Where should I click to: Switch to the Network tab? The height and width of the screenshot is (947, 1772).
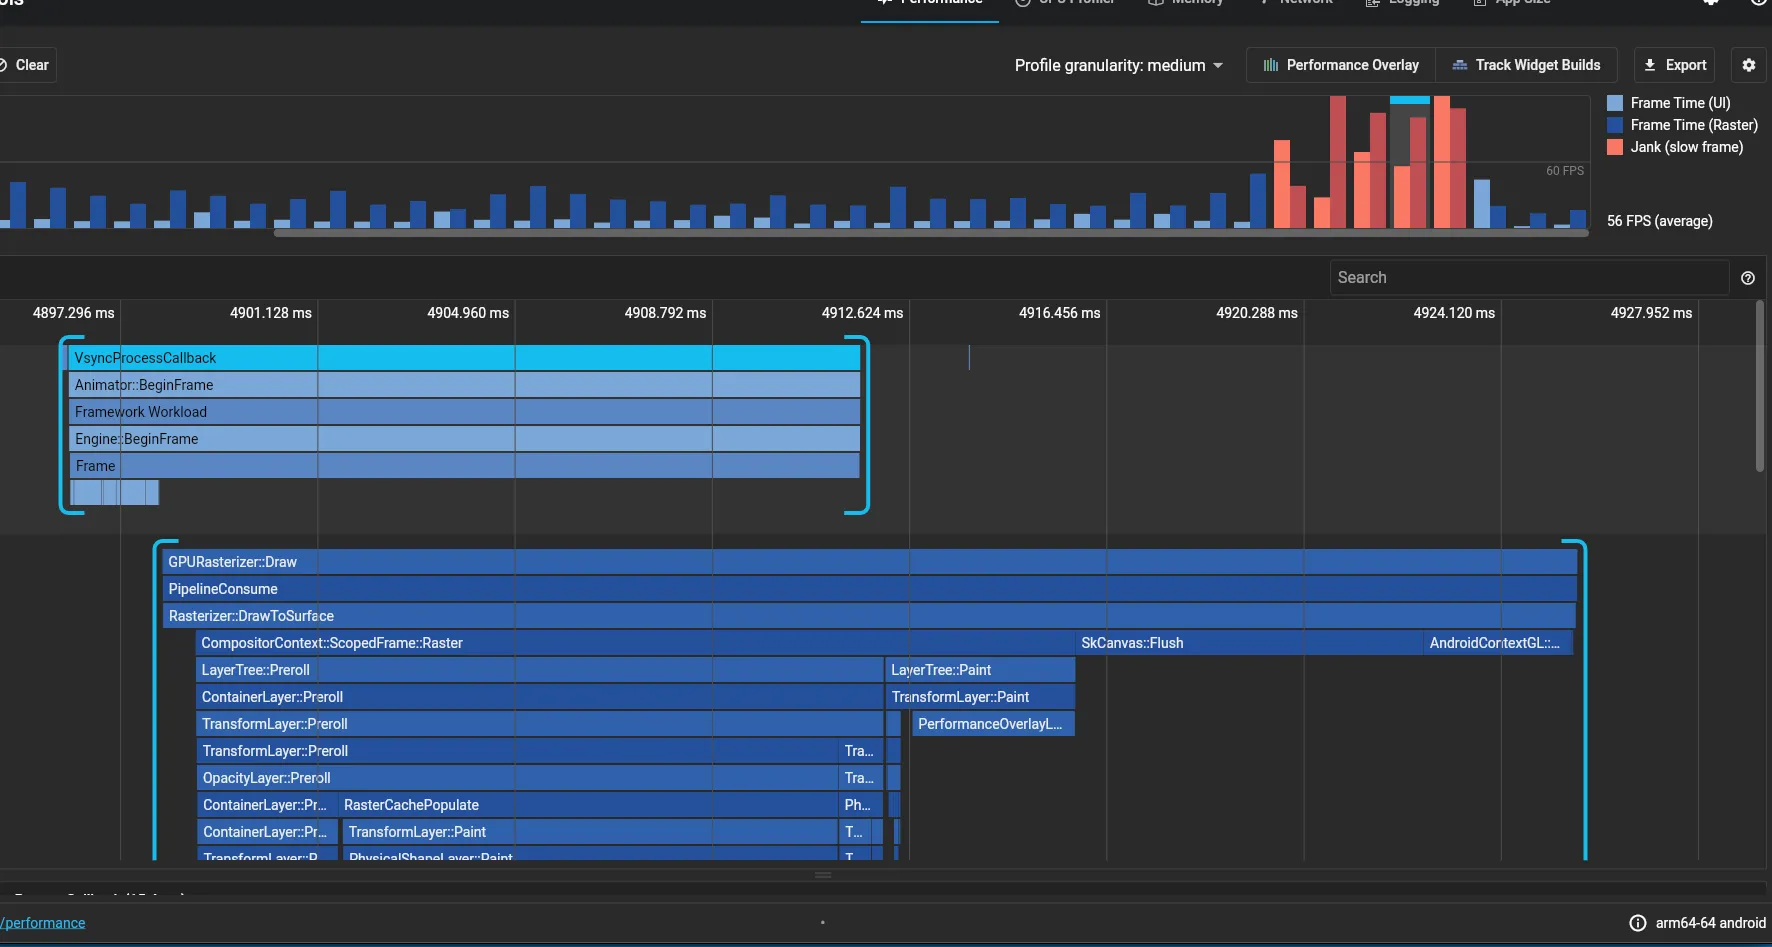(1295, 3)
